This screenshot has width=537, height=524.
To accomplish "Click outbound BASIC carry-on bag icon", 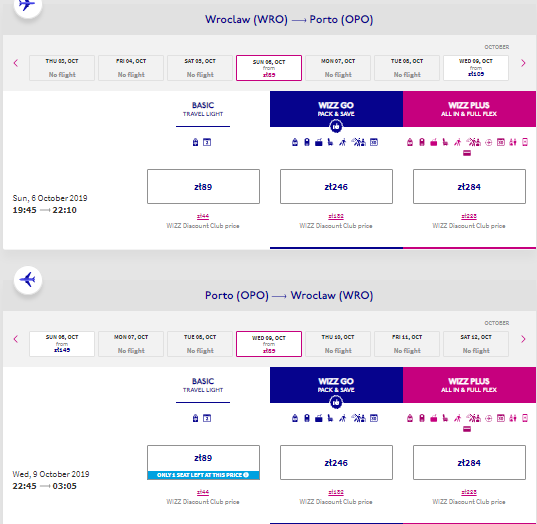I will [x=195, y=142].
